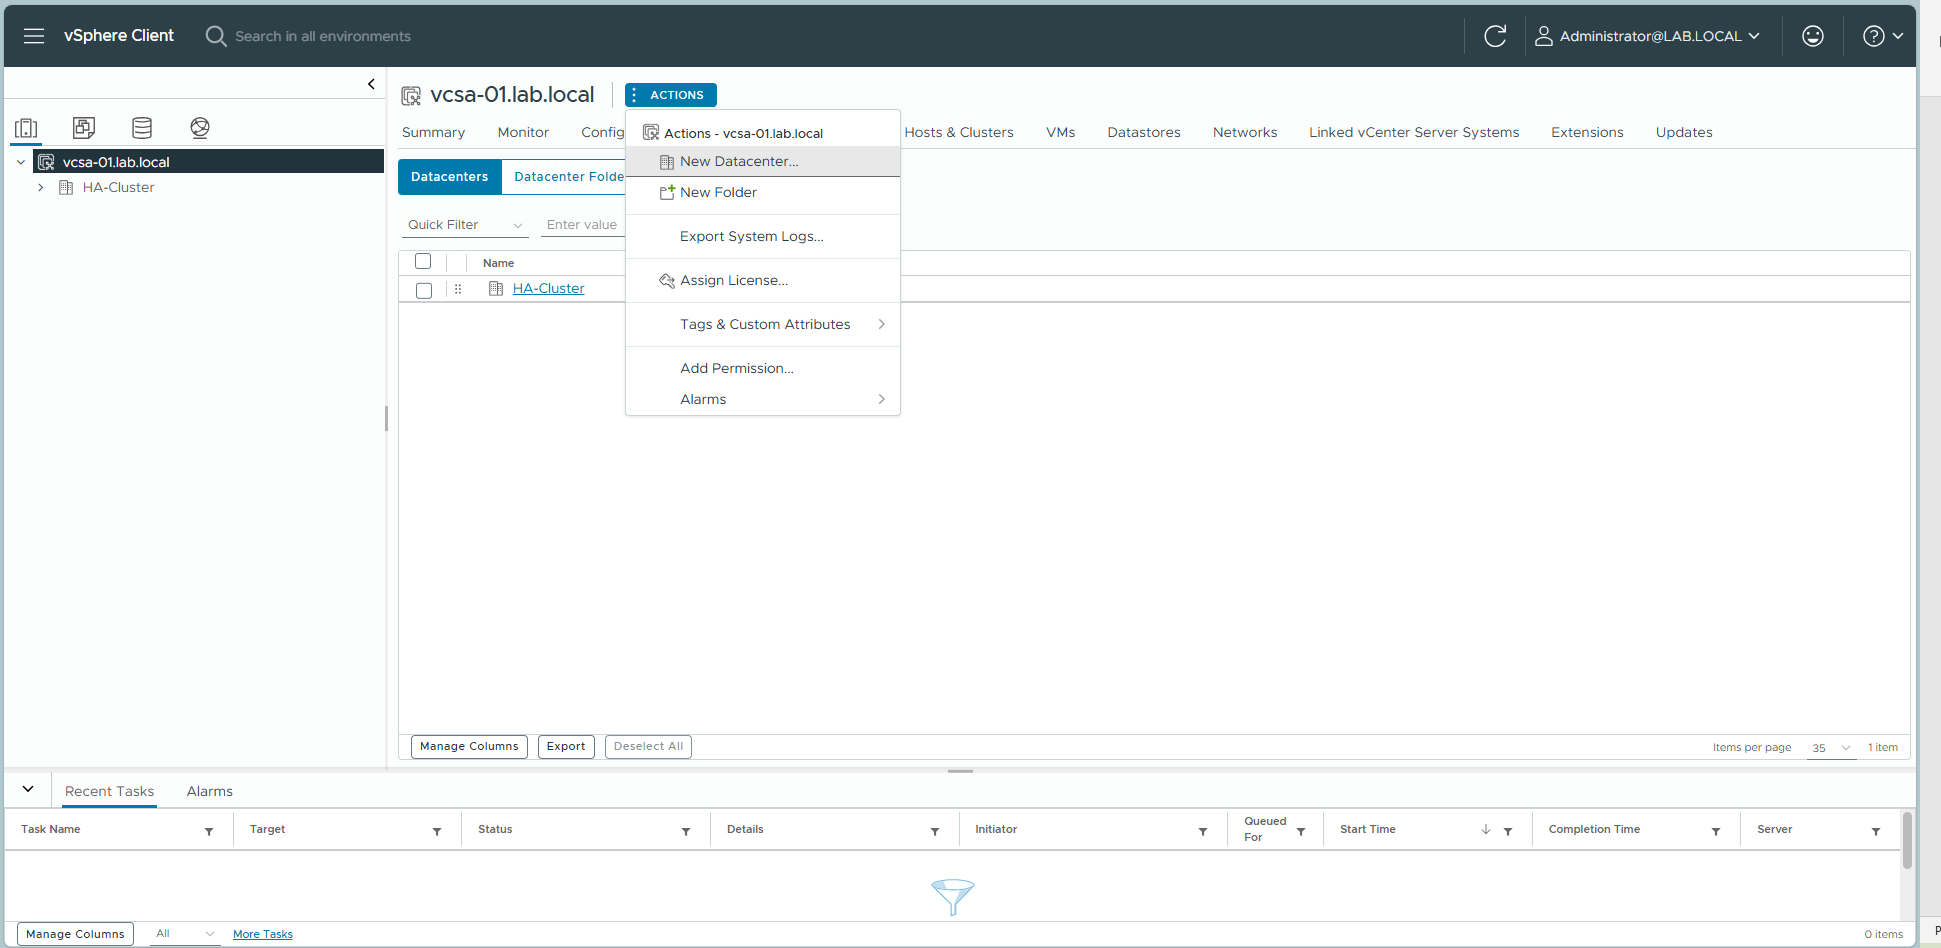
Task: Filter tasks by Task Name column
Action: coord(209,831)
